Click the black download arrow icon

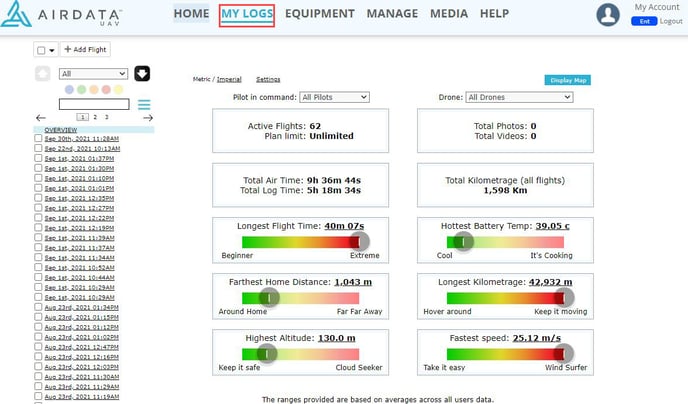142,73
